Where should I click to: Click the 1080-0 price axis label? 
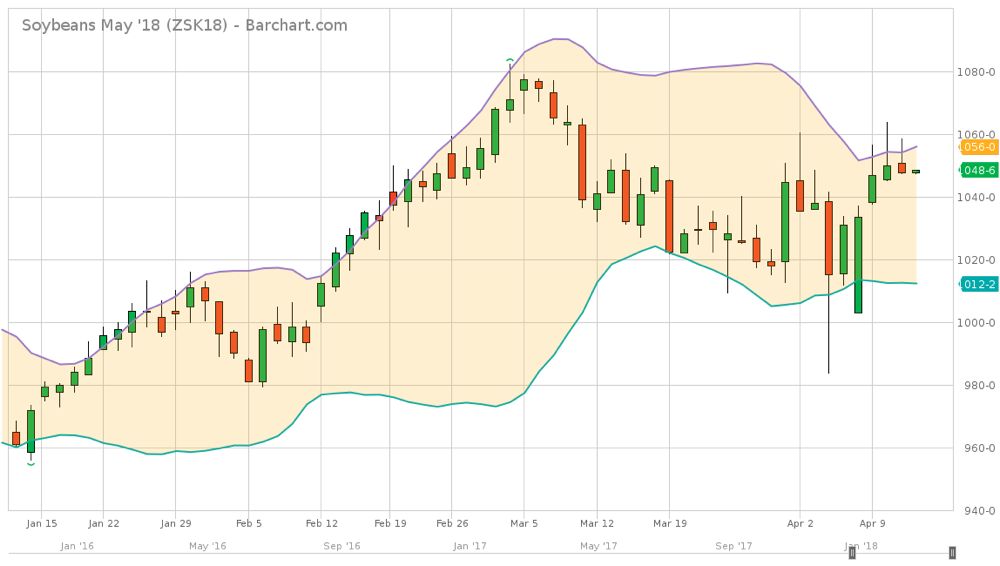pos(976,72)
